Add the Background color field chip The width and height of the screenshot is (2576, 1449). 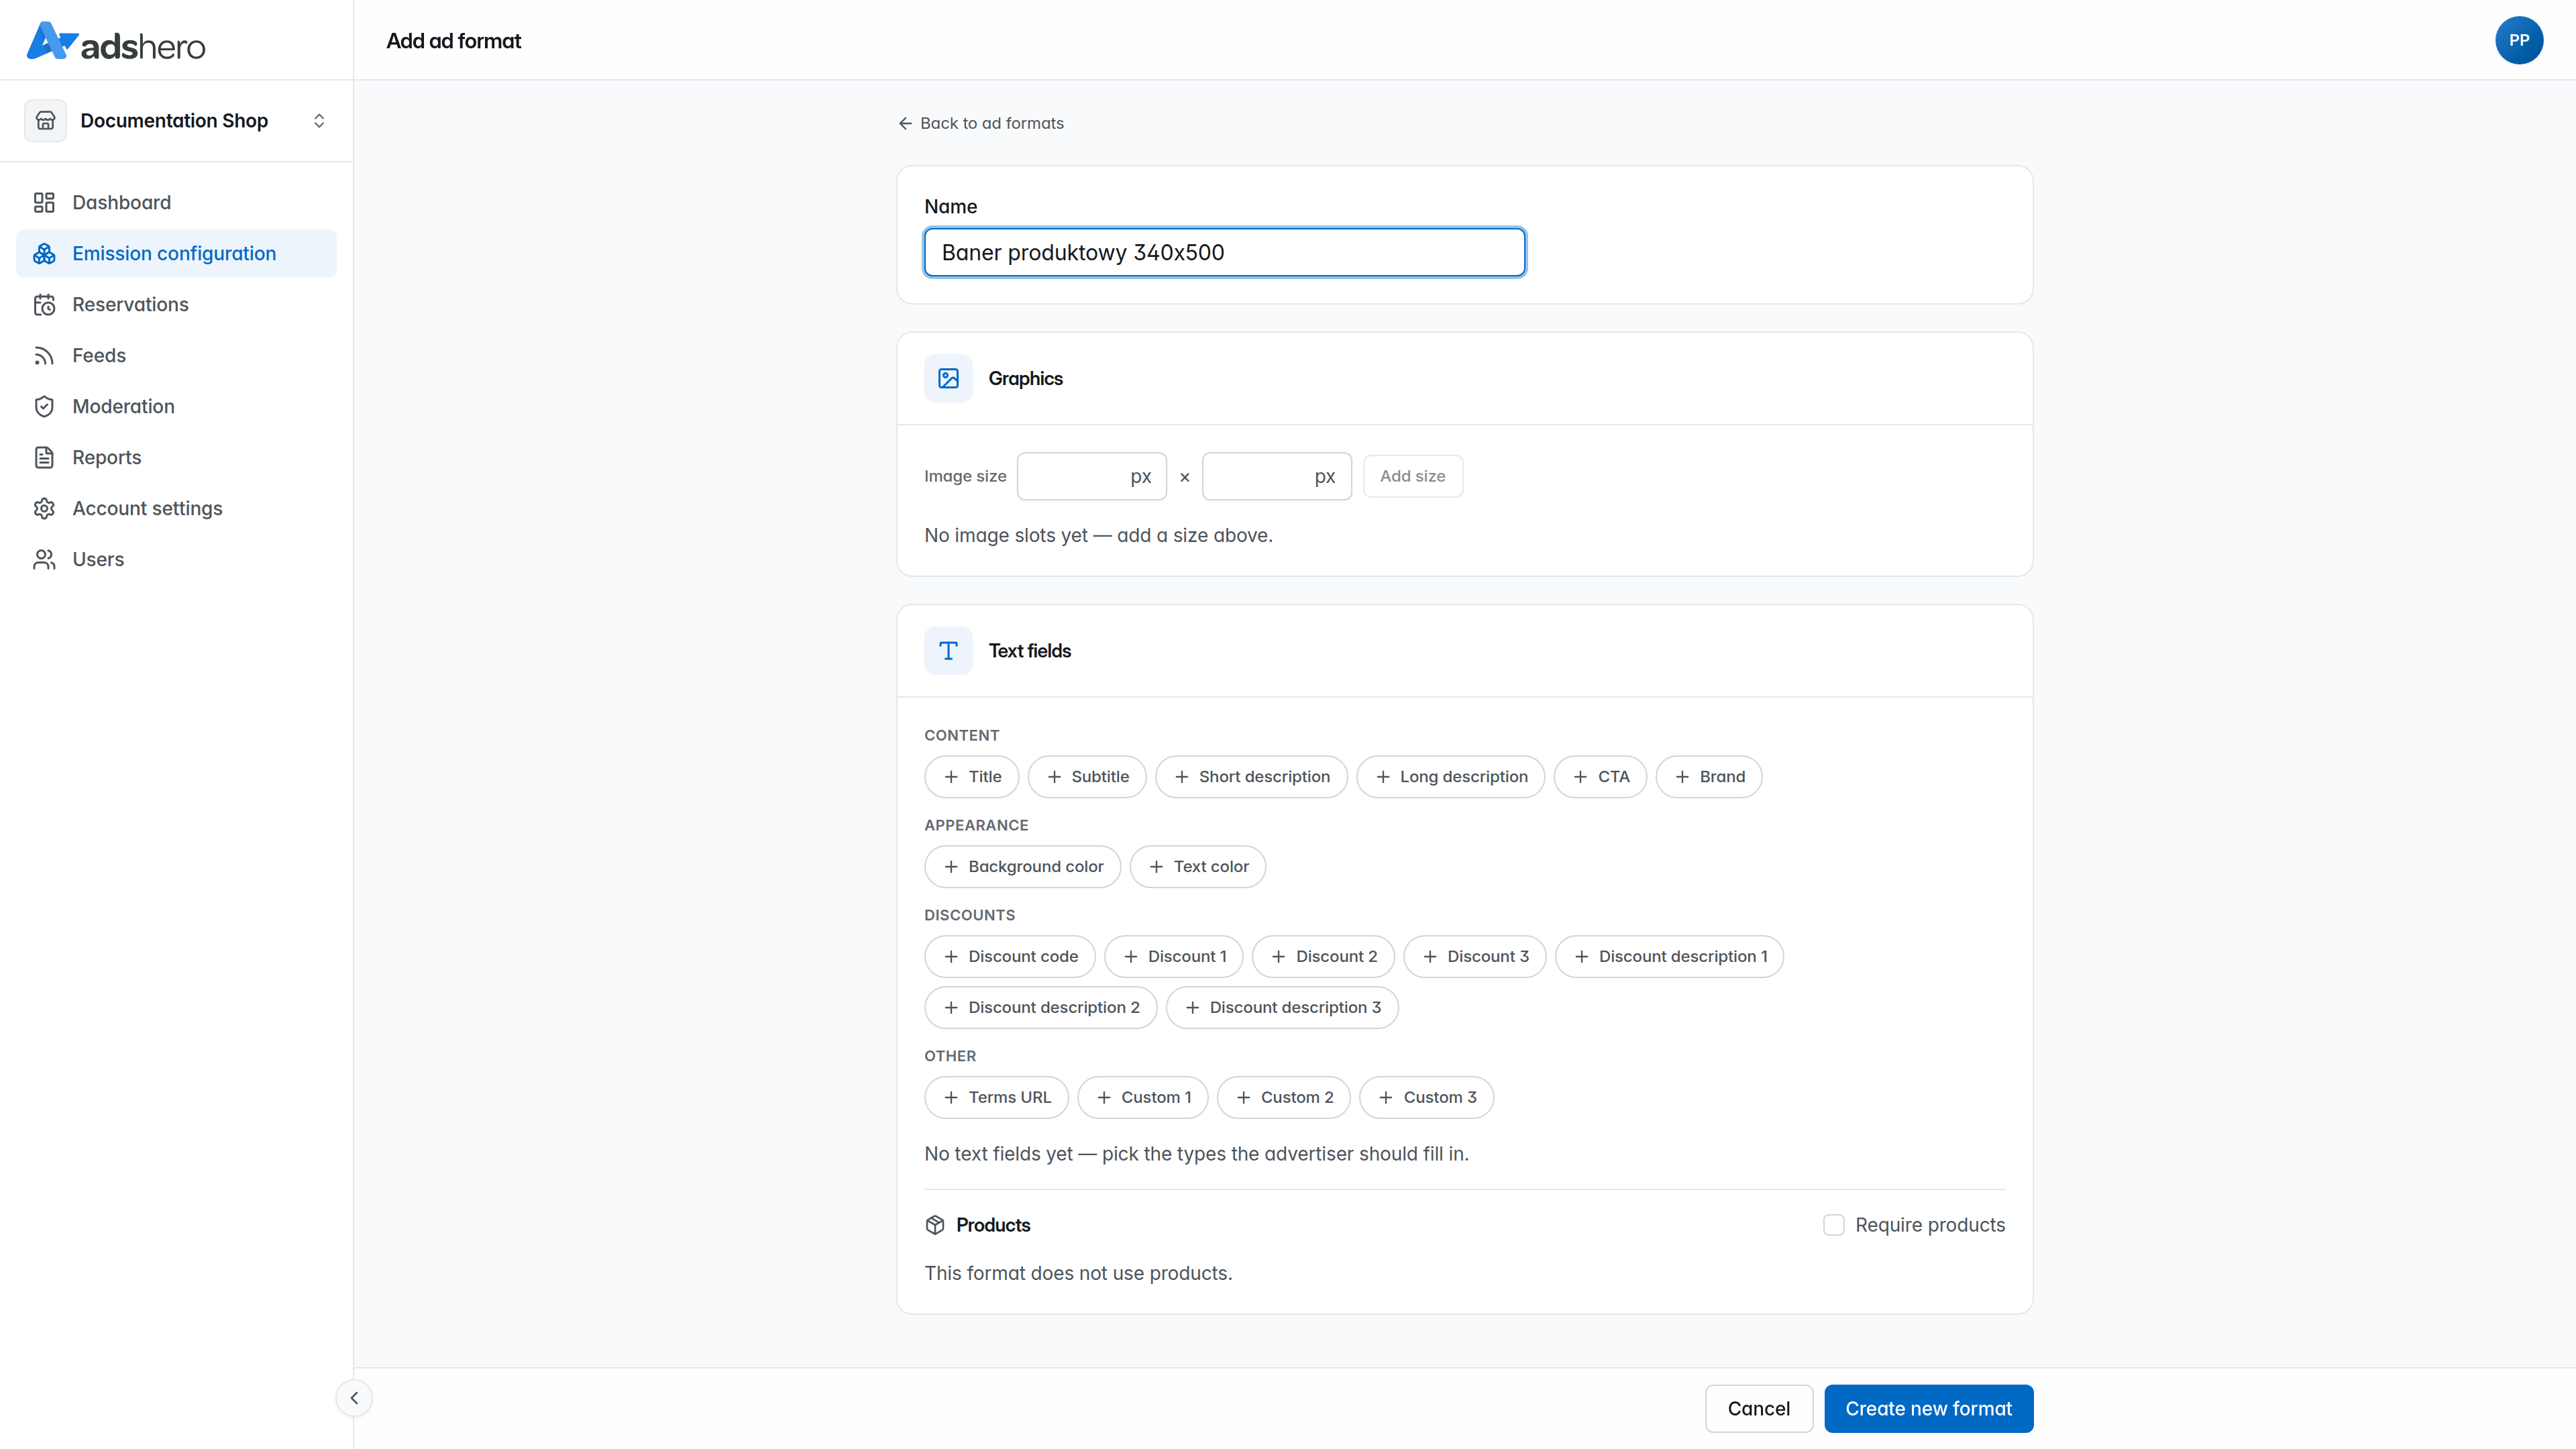point(1022,867)
